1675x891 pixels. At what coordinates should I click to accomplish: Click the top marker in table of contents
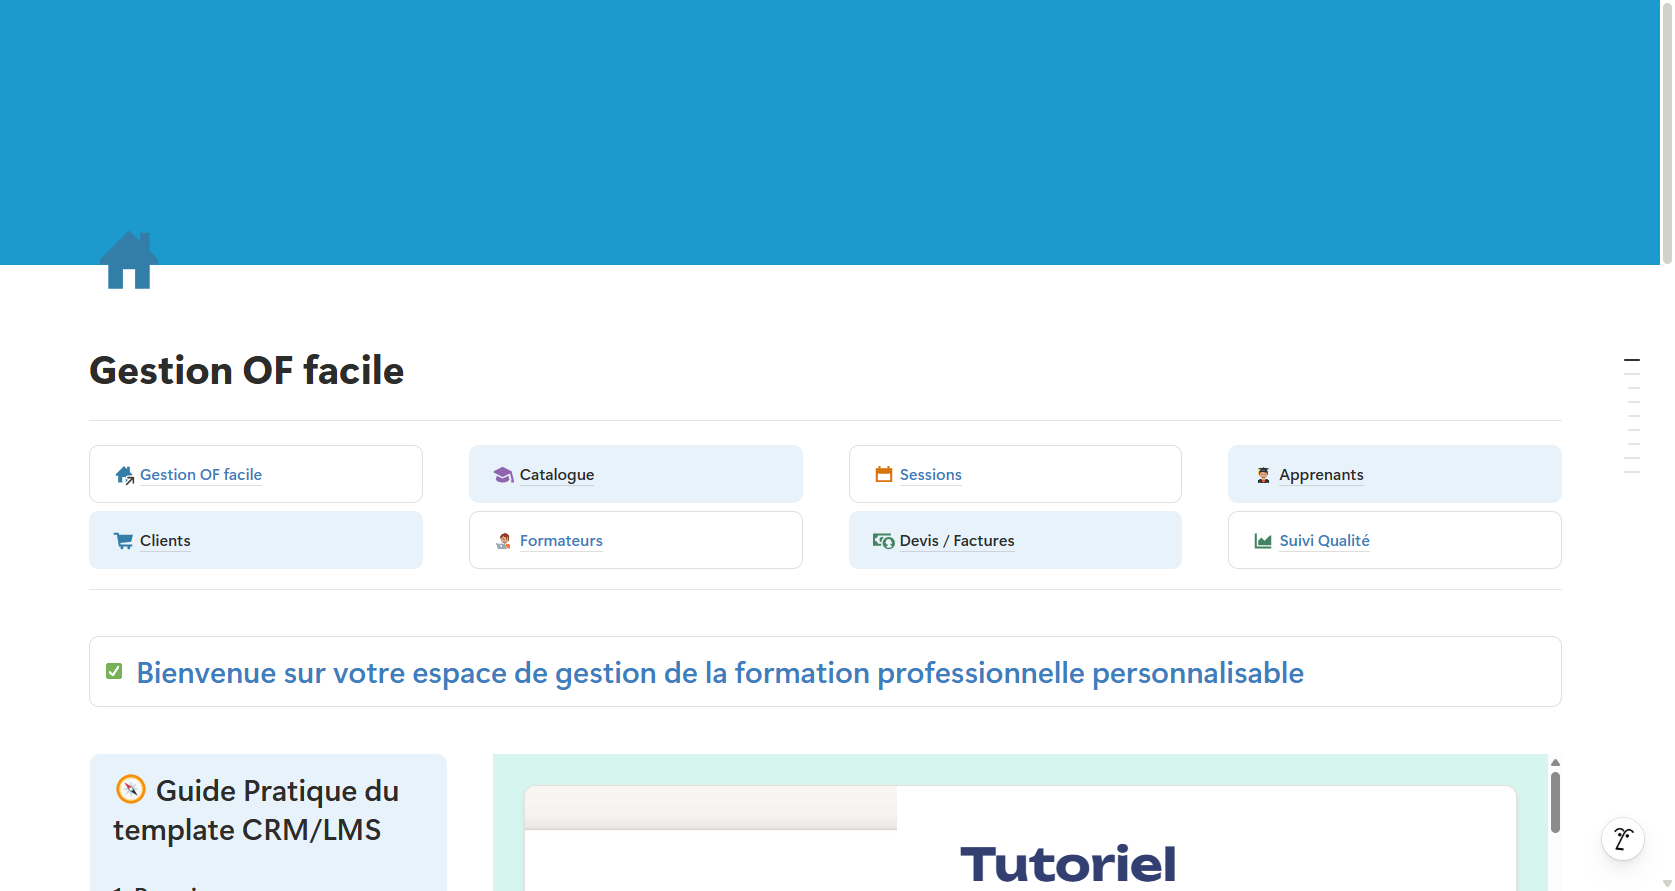1631,360
